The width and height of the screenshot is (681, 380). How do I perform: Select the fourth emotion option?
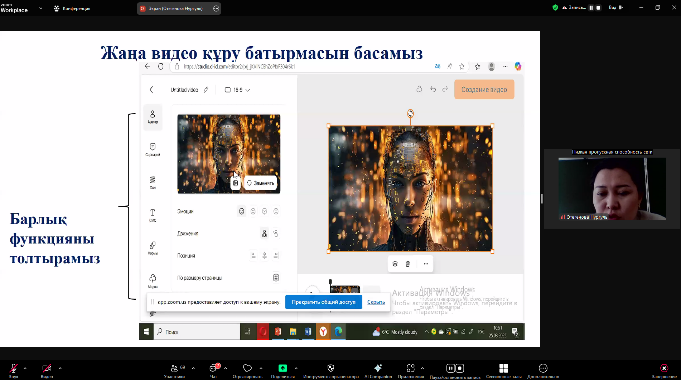coord(276,211)
